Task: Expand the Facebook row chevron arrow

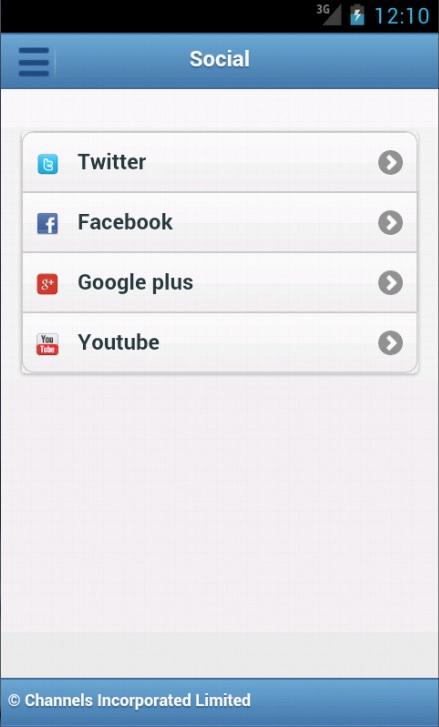Action: point(390,223)
